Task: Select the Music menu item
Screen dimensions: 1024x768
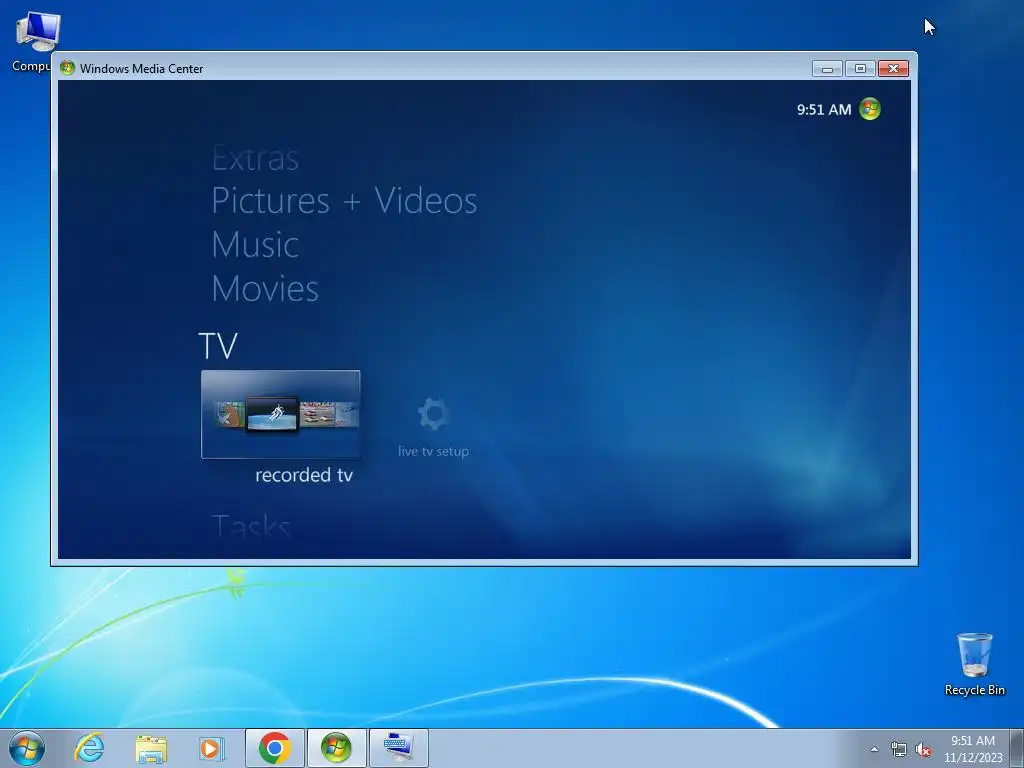Action: pos(255,245)
